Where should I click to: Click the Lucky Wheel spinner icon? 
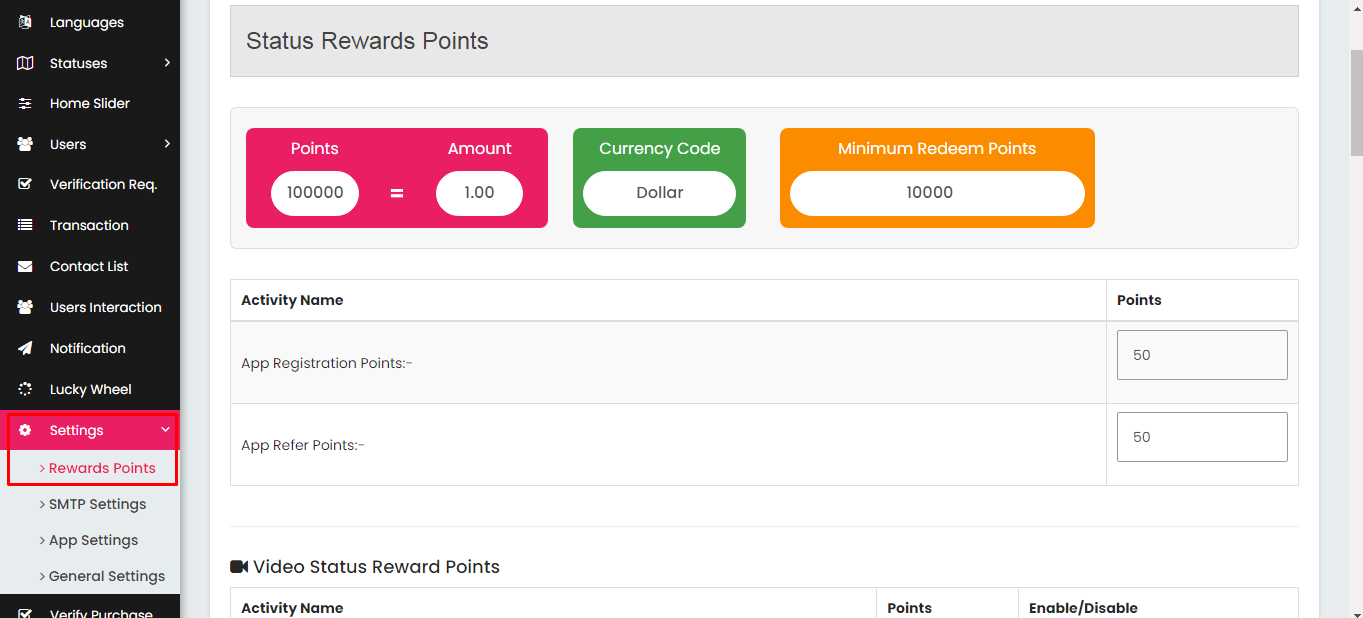[x=25, y=389]
